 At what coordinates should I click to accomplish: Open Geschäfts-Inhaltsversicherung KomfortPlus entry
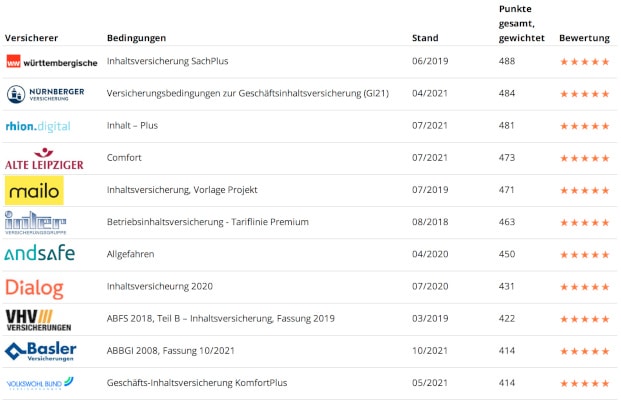click(195, 383)
